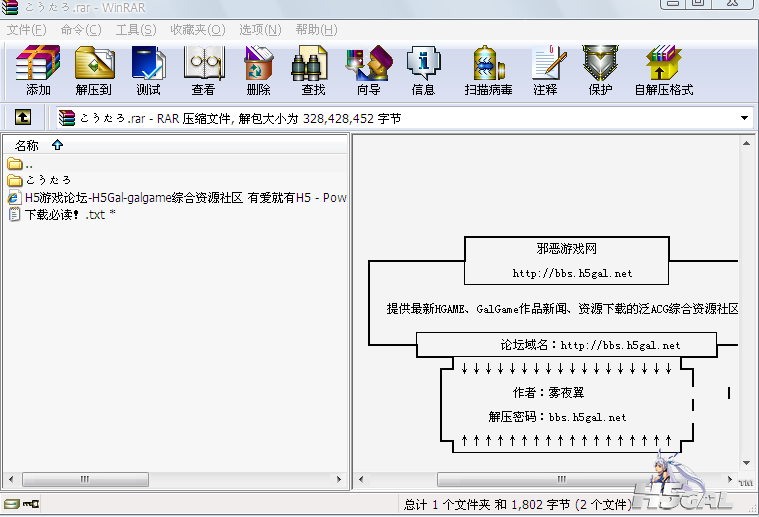The height and width of the screenshot is (517, 759).
Task: Click the file list horizontal scrollbar thumb
Action: click(85, 479)
